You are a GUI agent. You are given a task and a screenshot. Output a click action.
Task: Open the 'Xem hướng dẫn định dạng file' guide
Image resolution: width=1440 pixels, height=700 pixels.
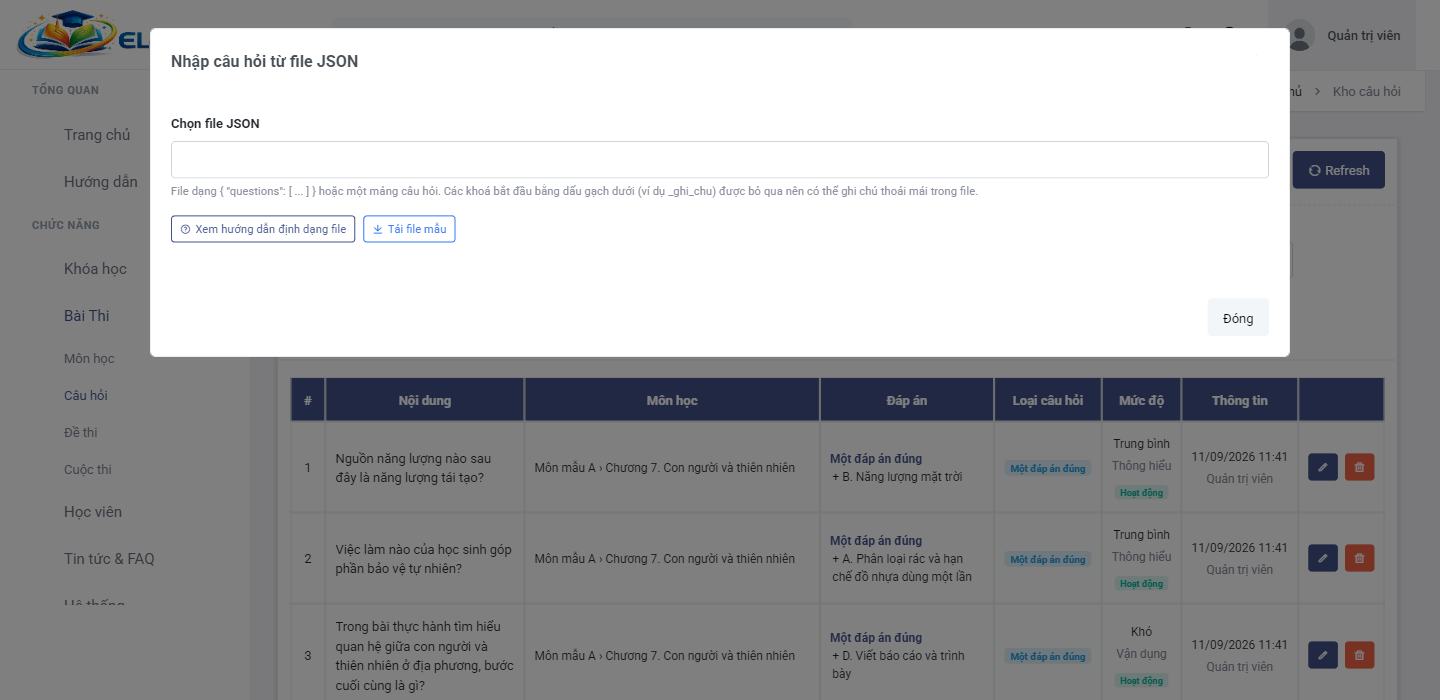[263, 229]
